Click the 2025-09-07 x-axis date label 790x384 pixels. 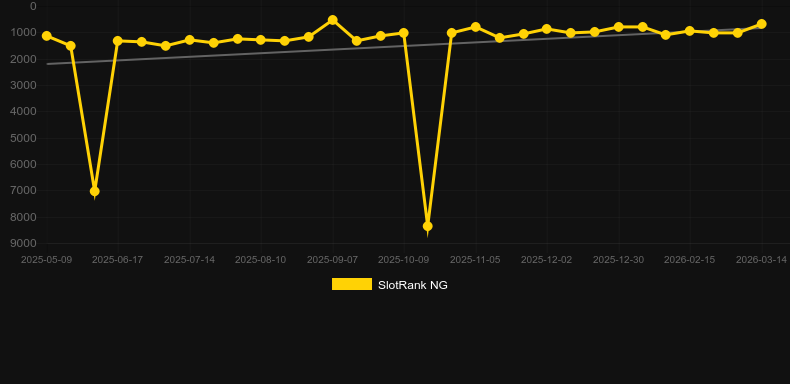click(x=333, y=260)
